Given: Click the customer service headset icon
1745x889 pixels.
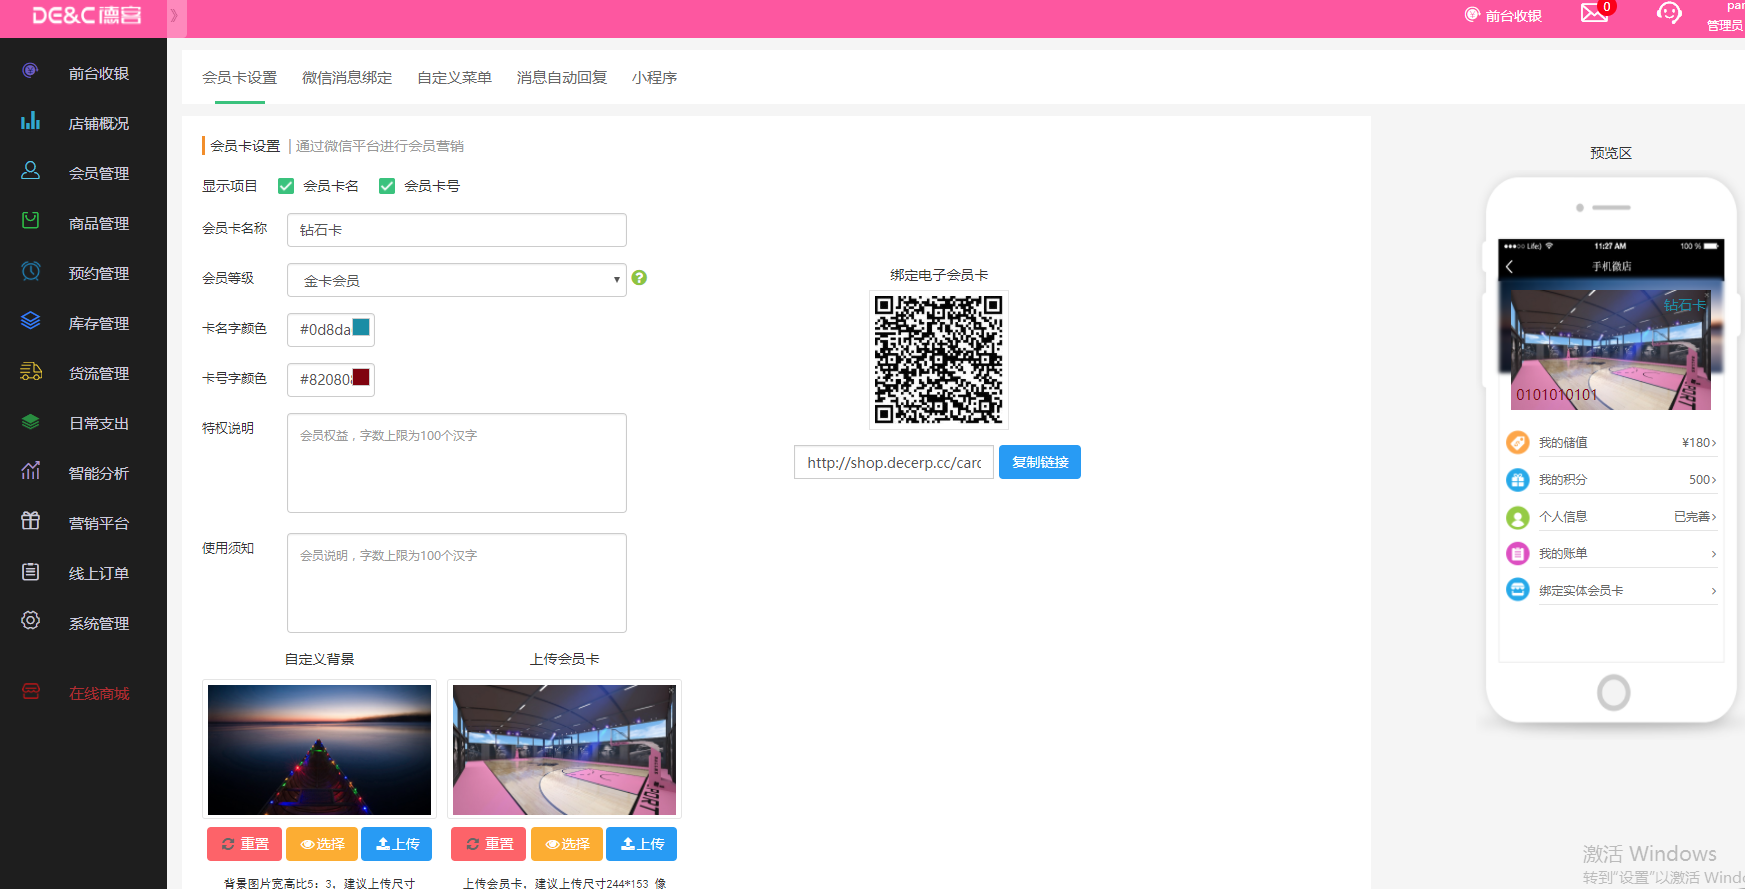Looking at the screenshot, I should pyautogui.click(x=1669, y=13).
